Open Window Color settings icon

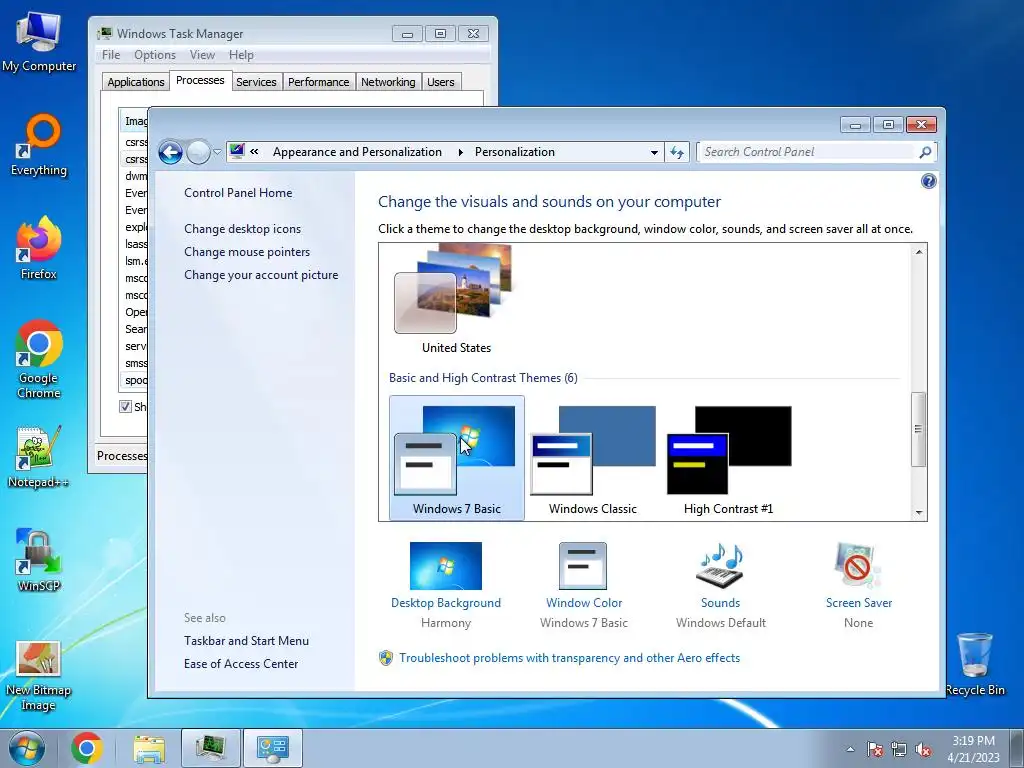583,566
